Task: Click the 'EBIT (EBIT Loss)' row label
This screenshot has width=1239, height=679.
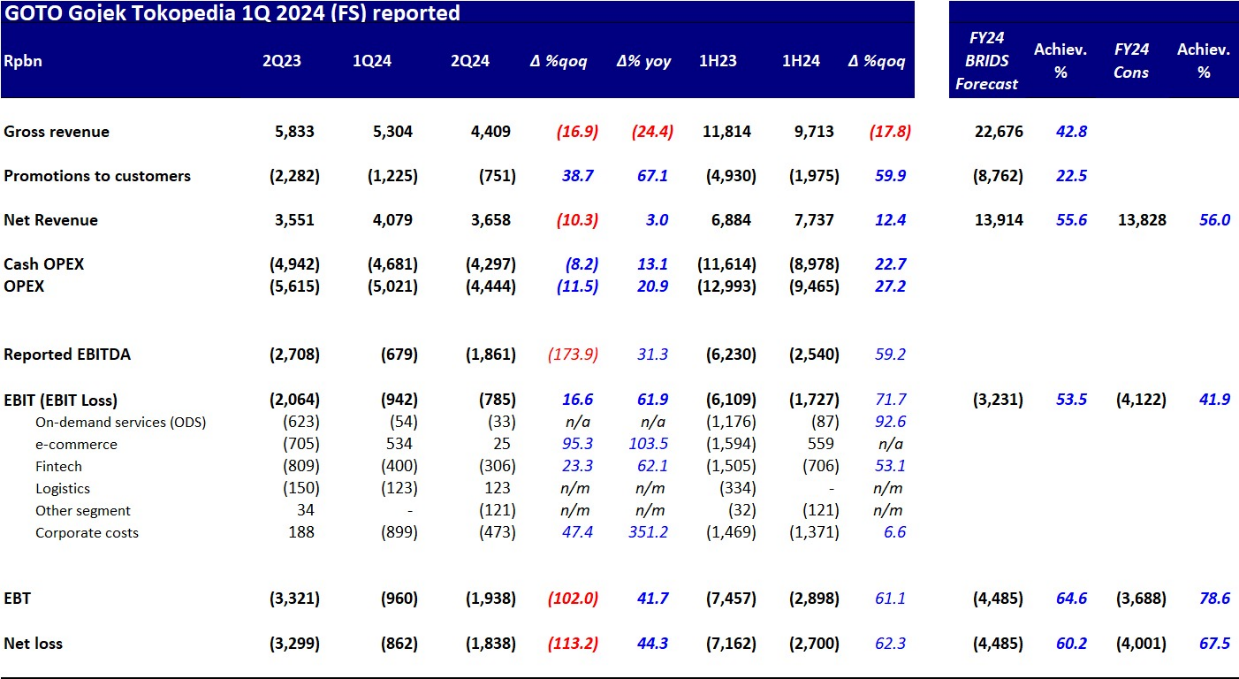Action: pyautogui.click(x=61, y=400)
